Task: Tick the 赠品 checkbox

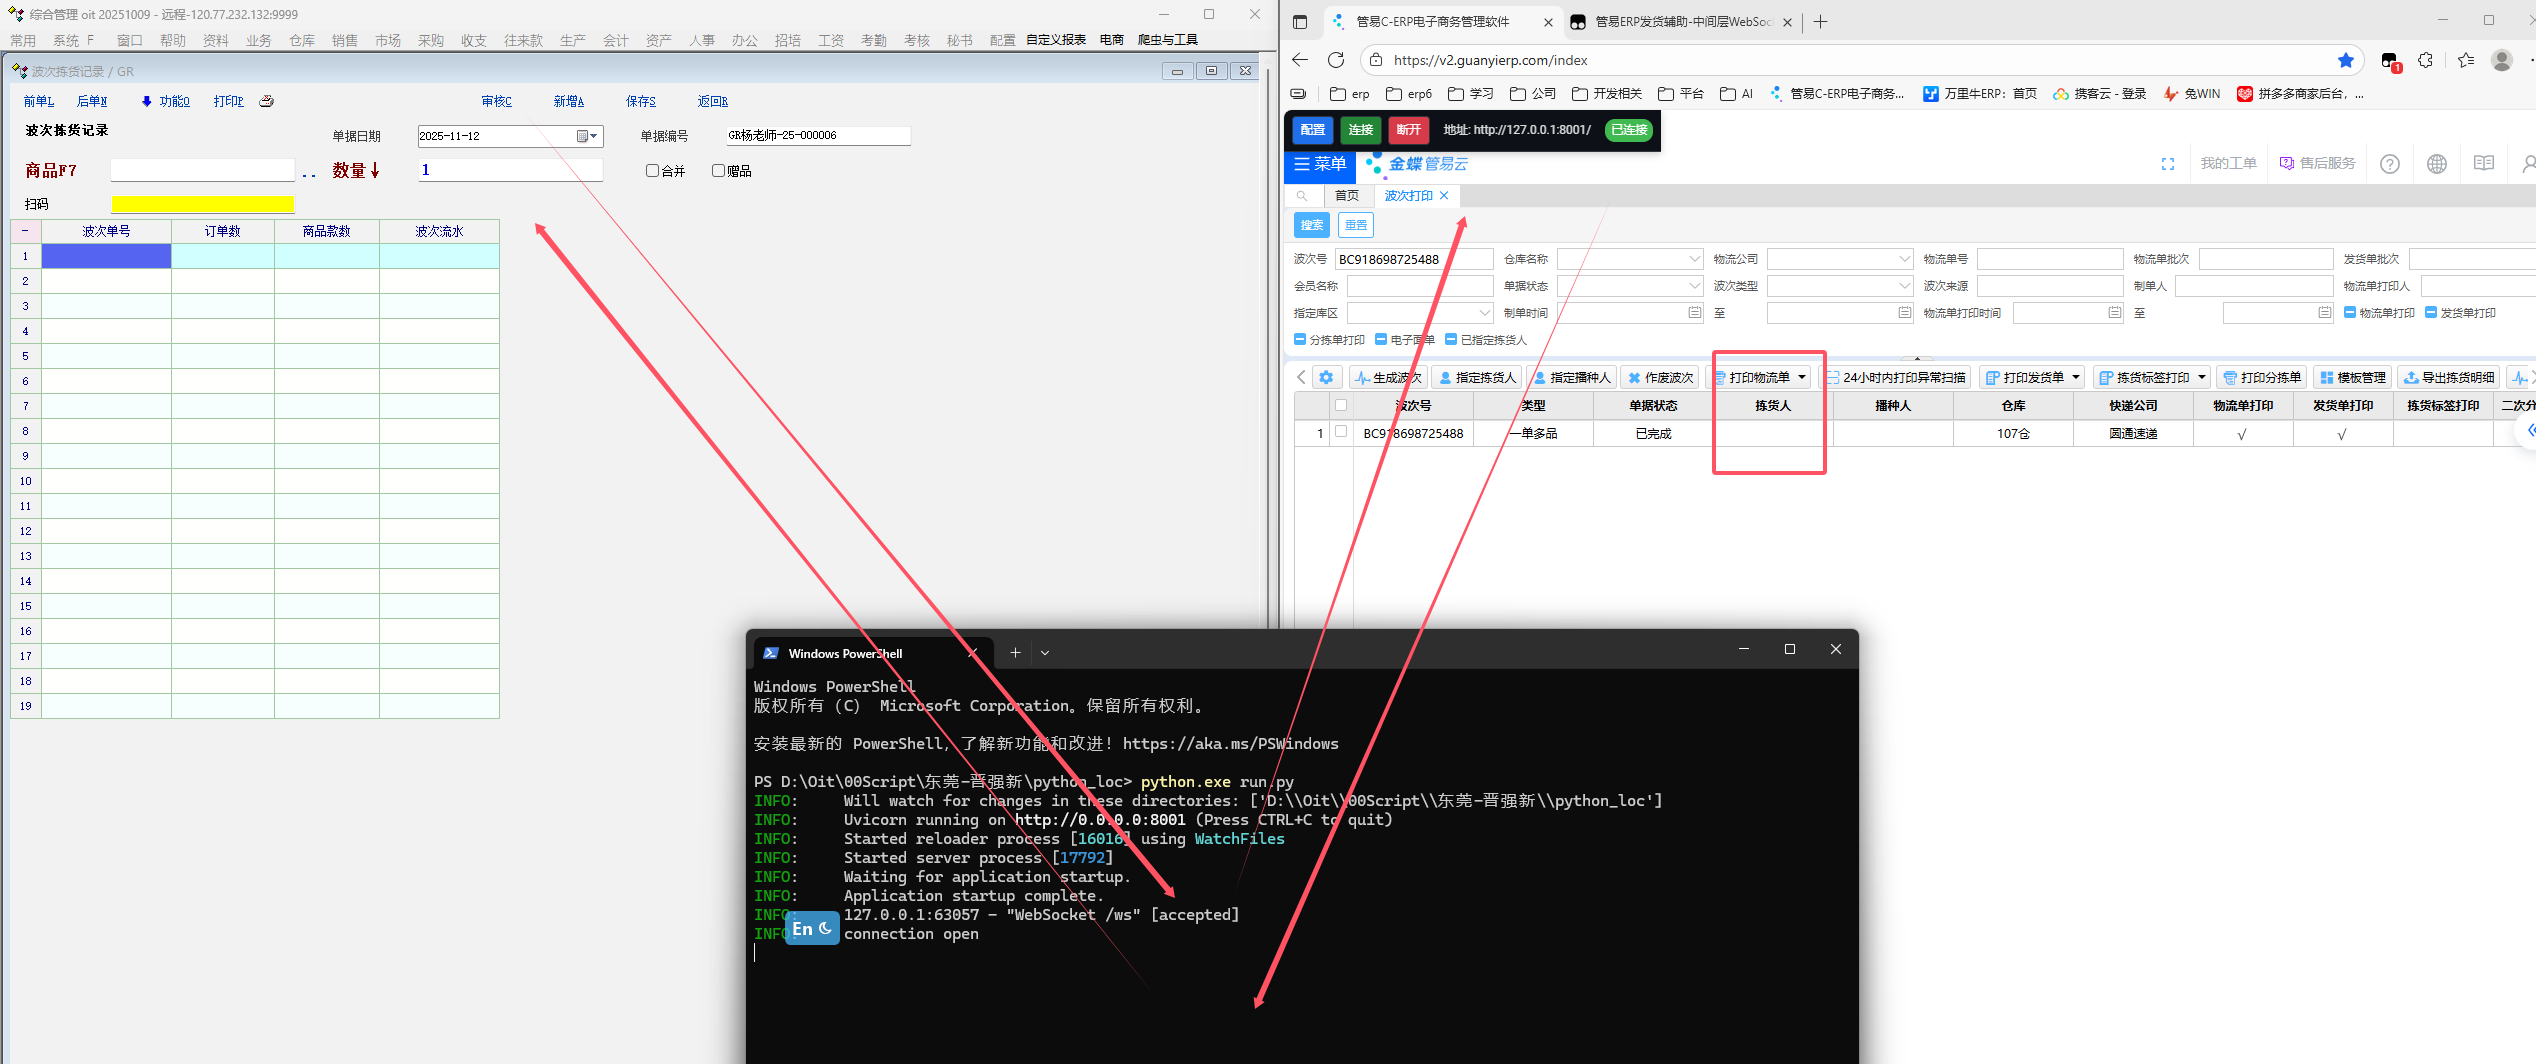Action: tap(718, 171)
